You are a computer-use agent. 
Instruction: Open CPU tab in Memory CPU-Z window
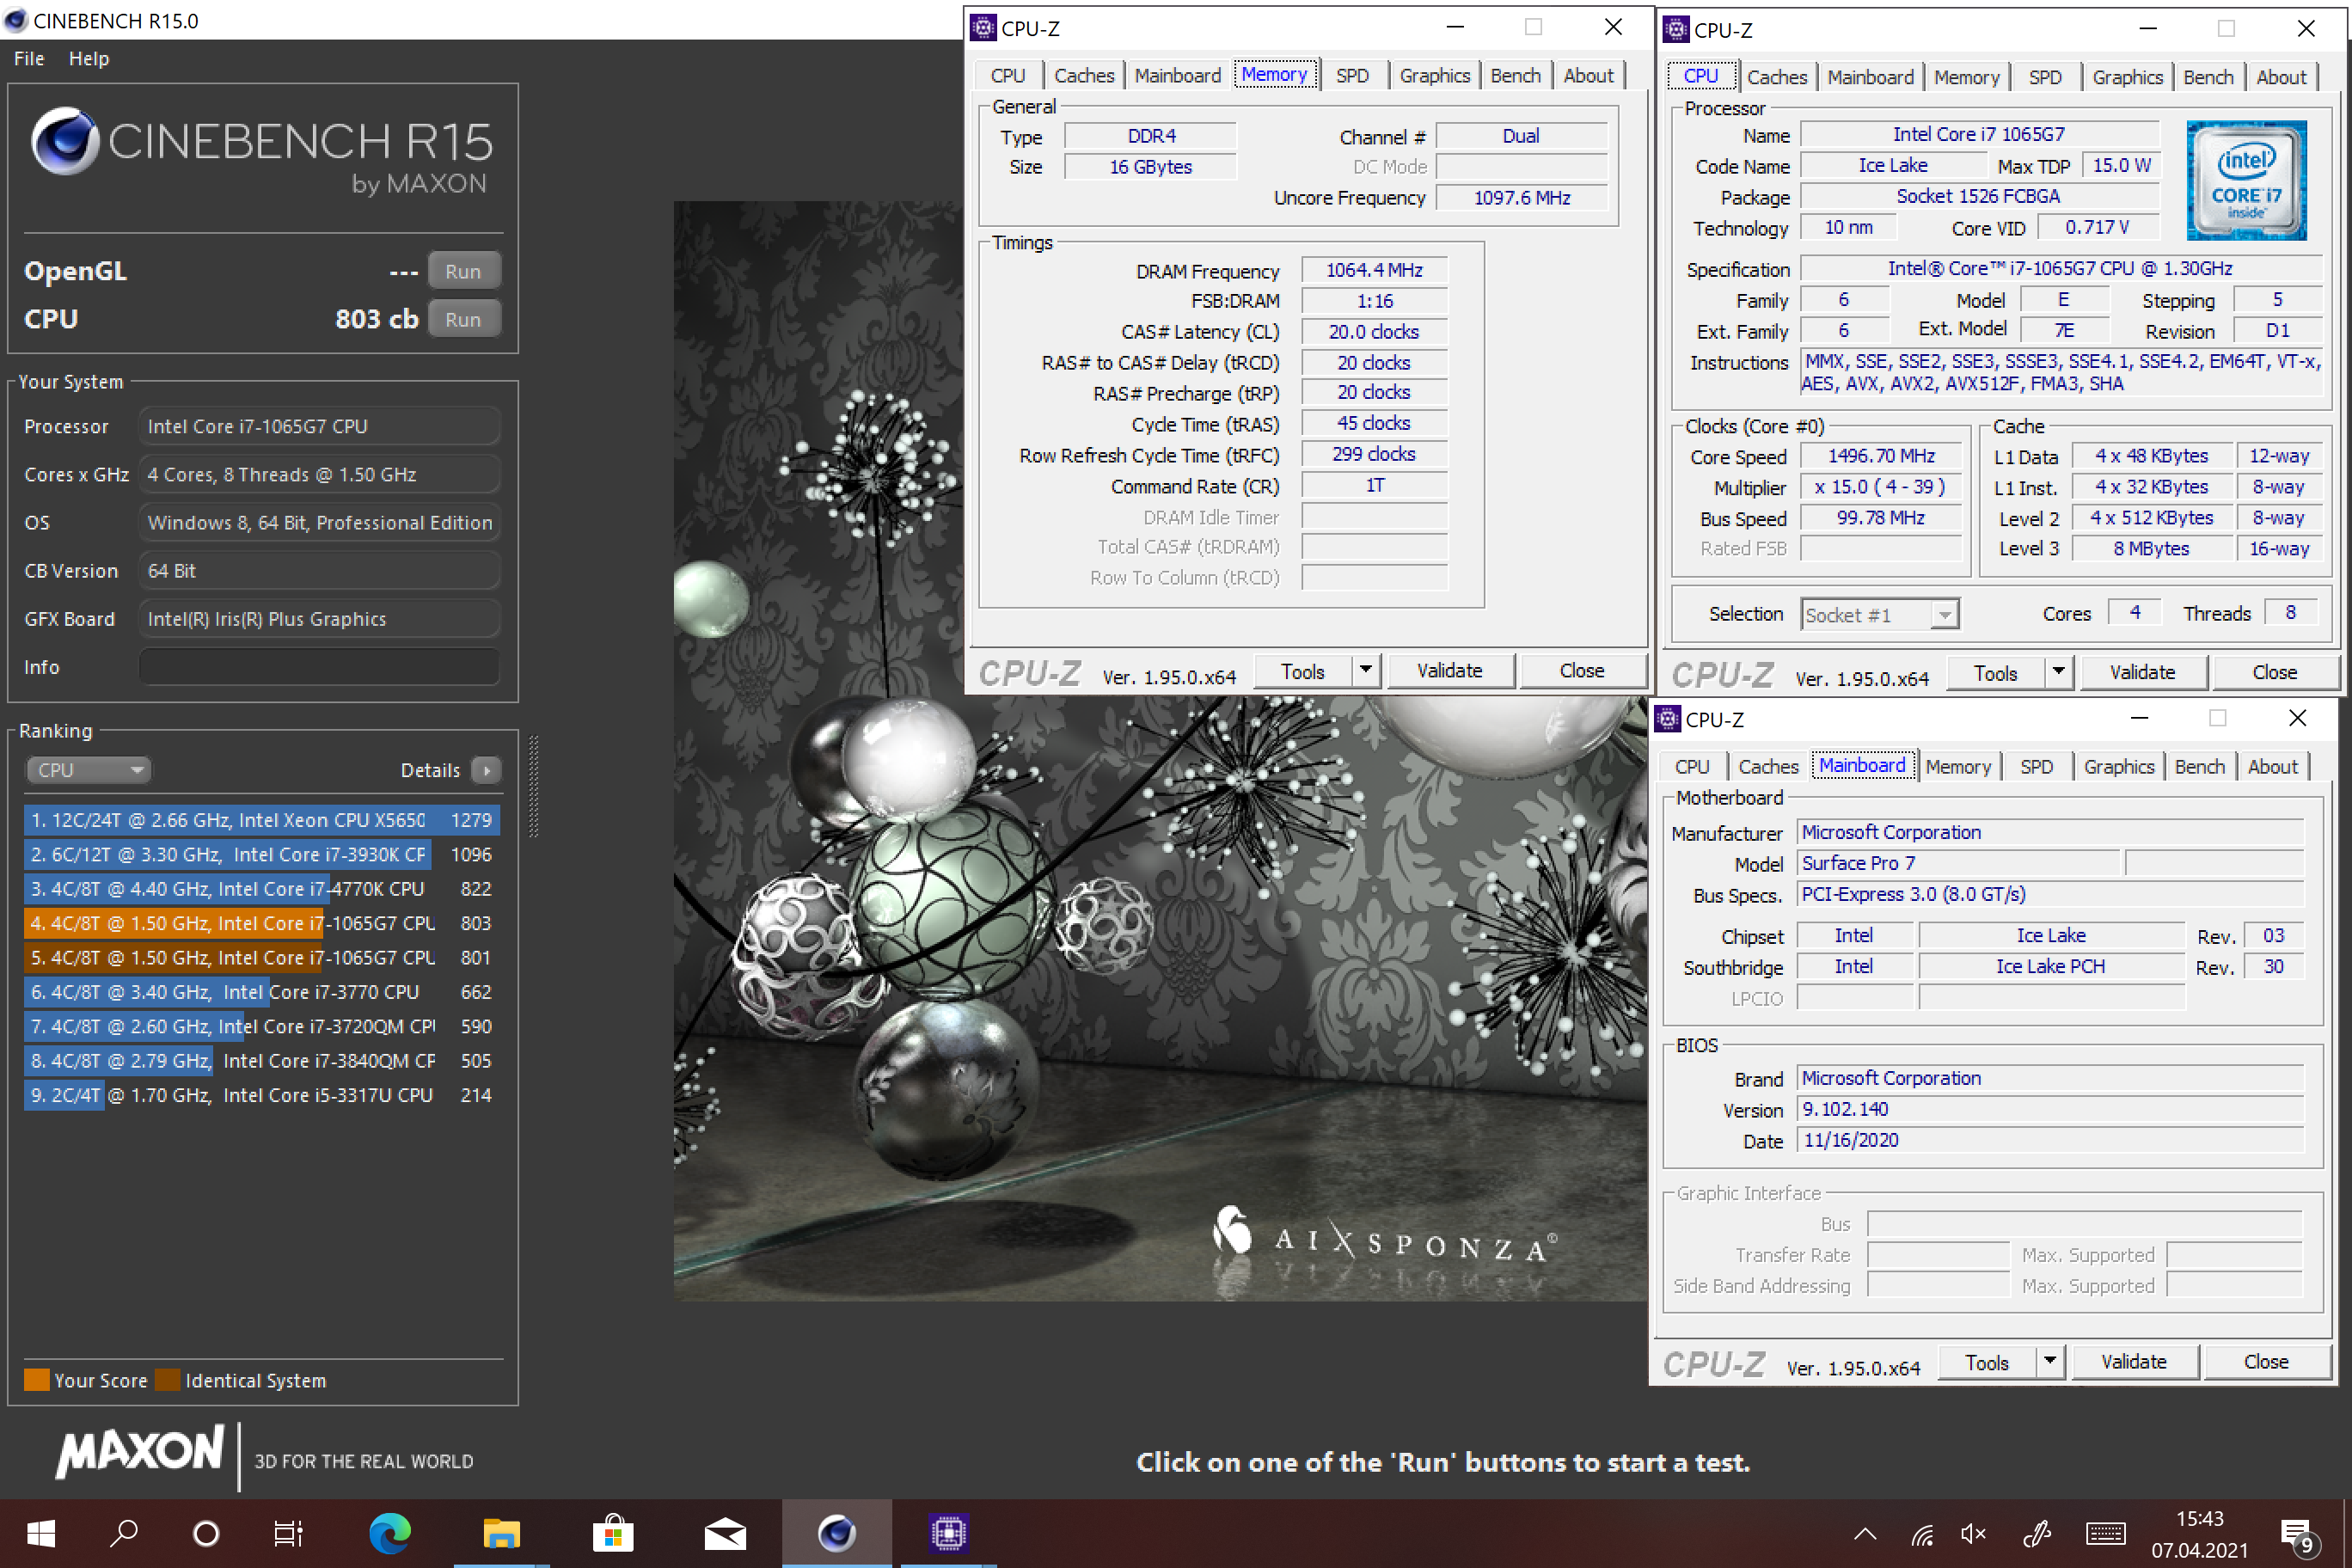pos(1008,76)
